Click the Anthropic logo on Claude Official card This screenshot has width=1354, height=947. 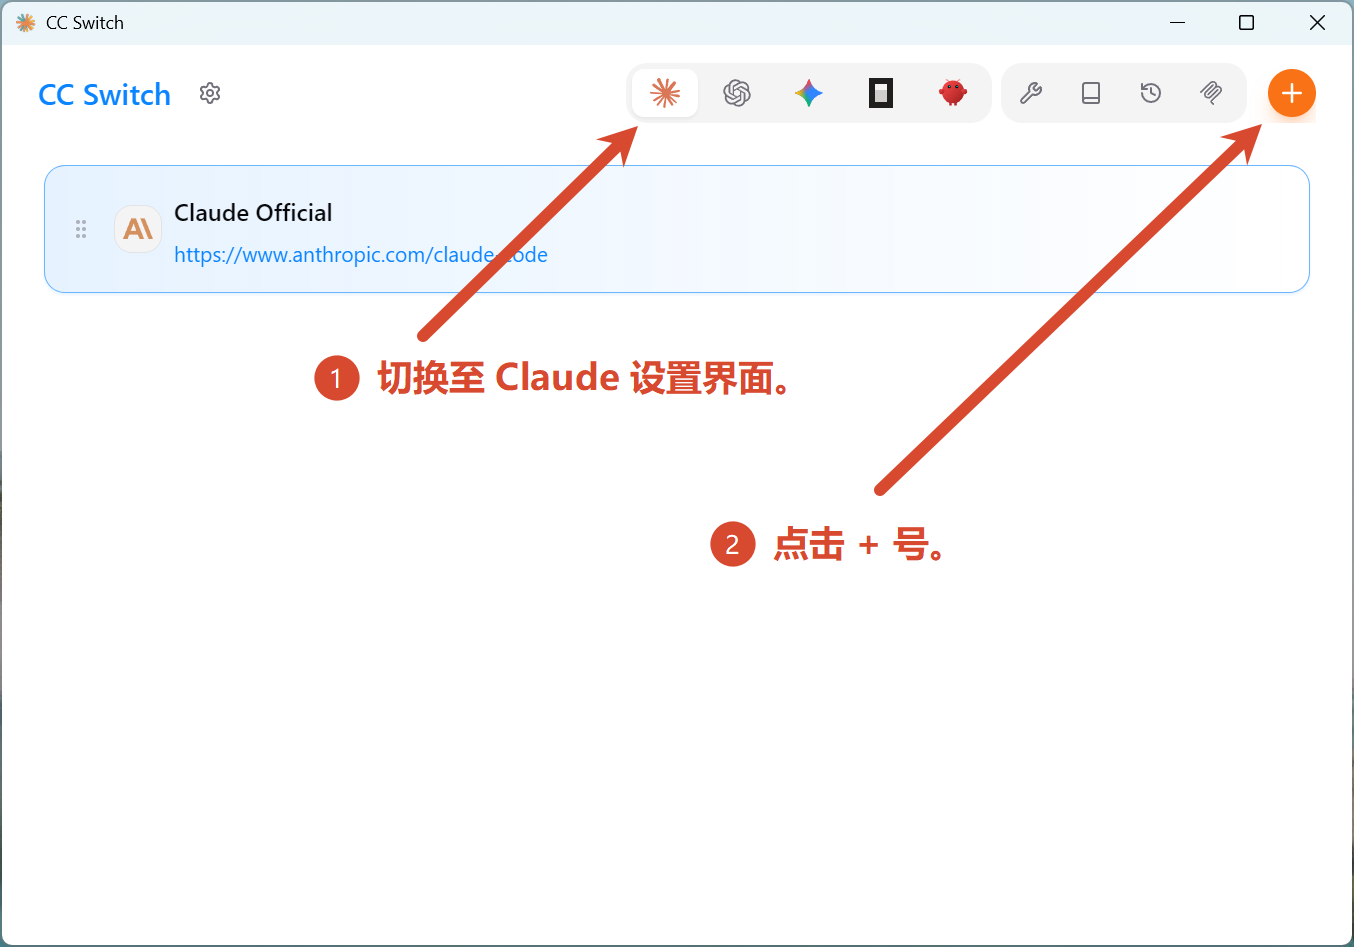click(x=138, y=229)
